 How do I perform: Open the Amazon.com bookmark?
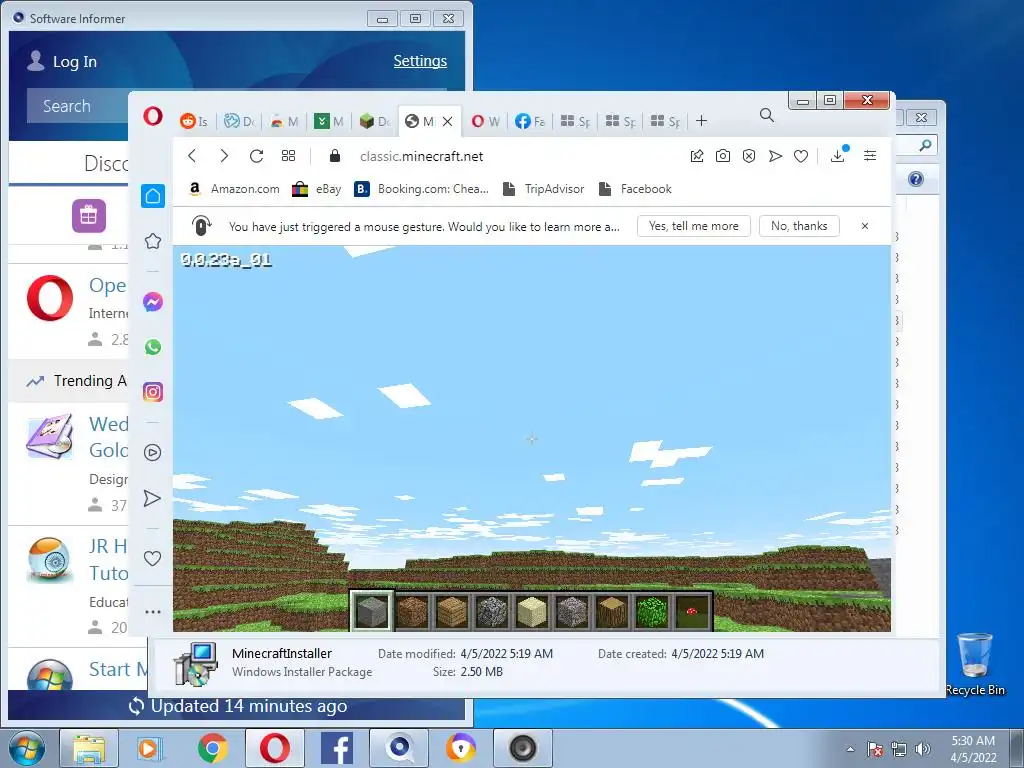[234, 189]
